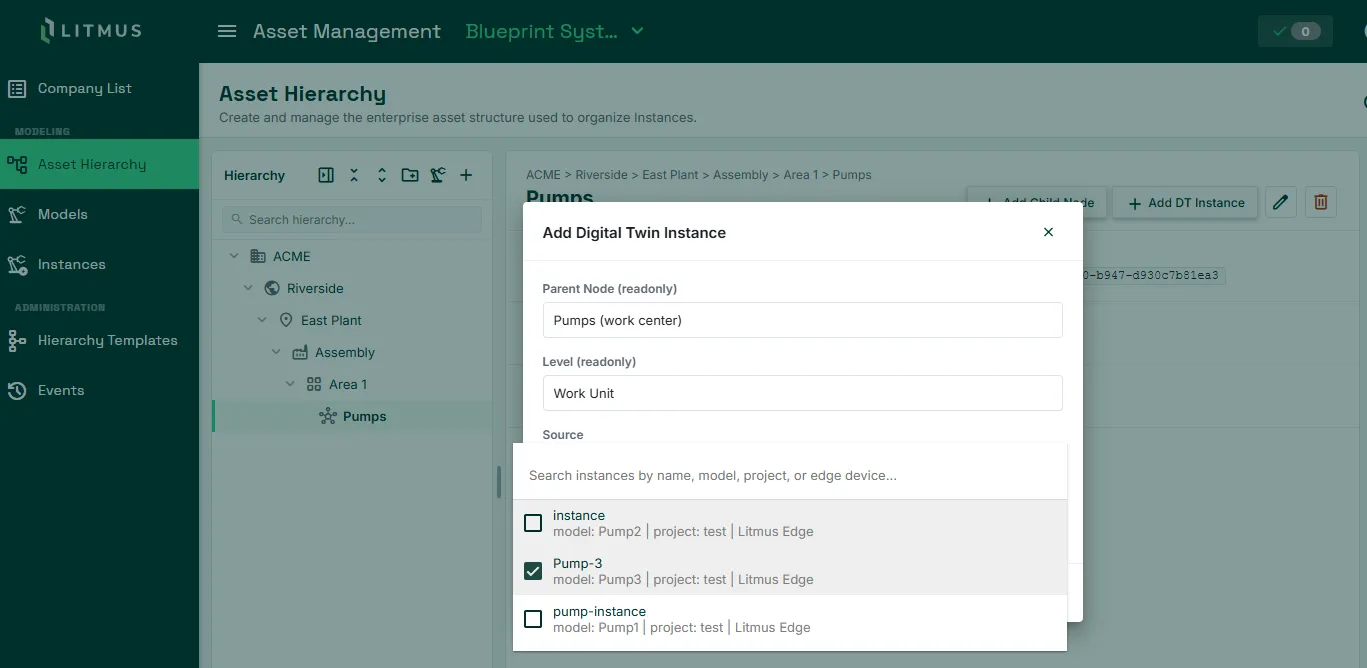The image size is (1367, 668).
Task: Uncheck the Pump-3 checkbox
Action: (x=533, y=571)
